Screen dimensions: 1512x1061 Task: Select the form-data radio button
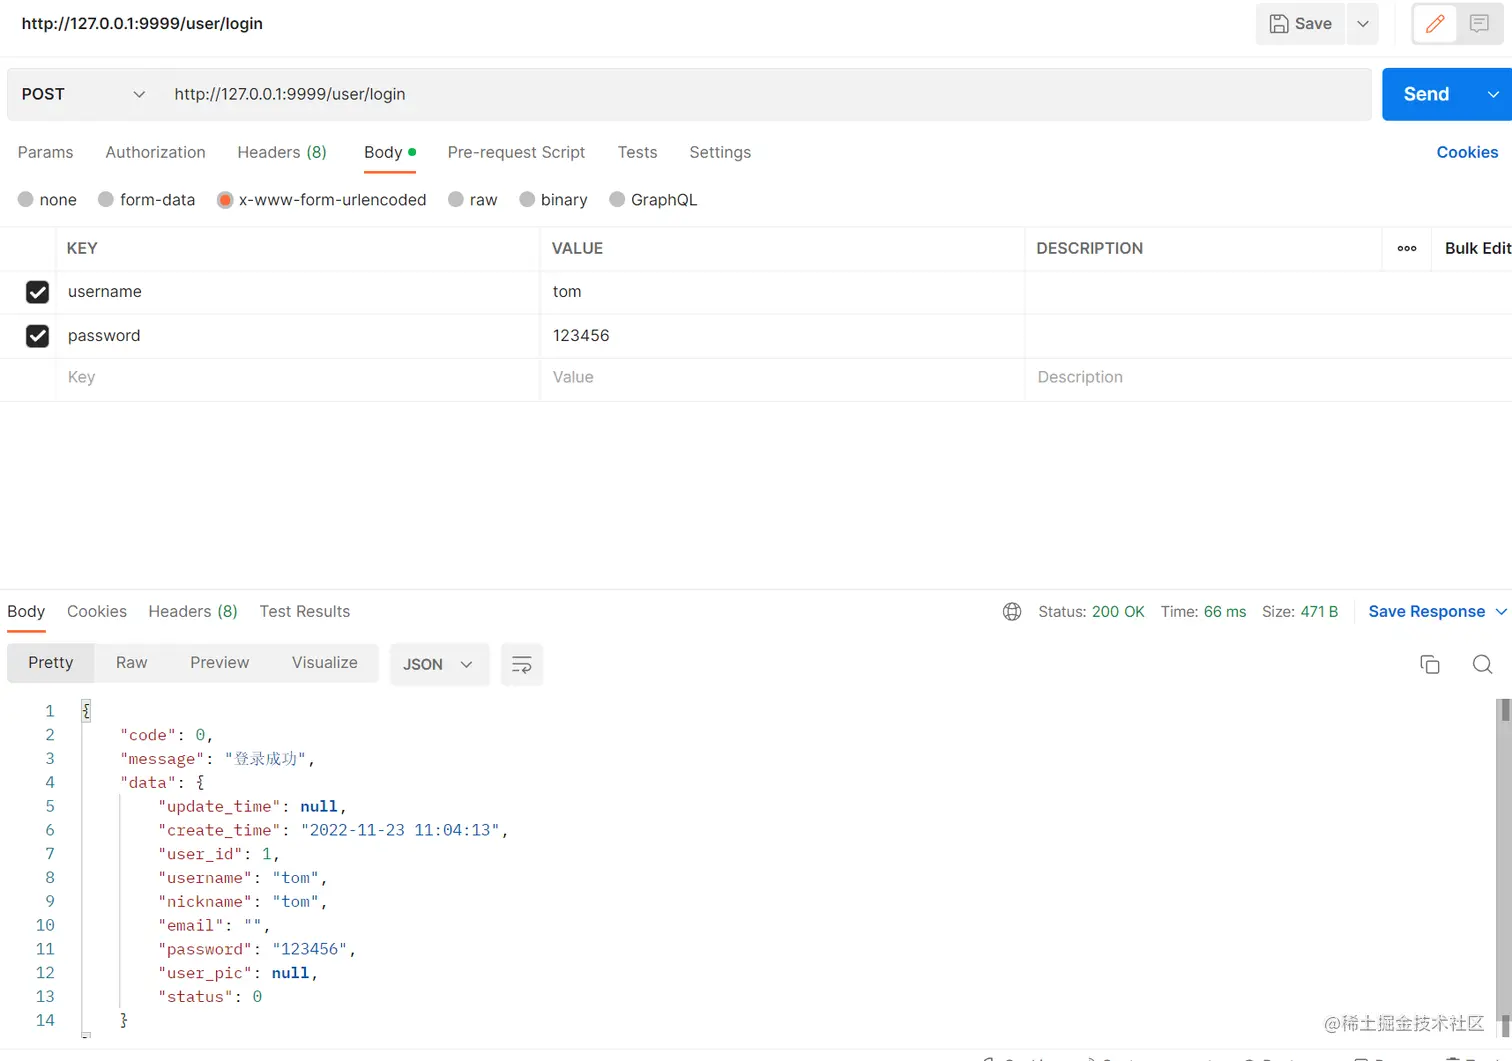[x=106, y=200]
